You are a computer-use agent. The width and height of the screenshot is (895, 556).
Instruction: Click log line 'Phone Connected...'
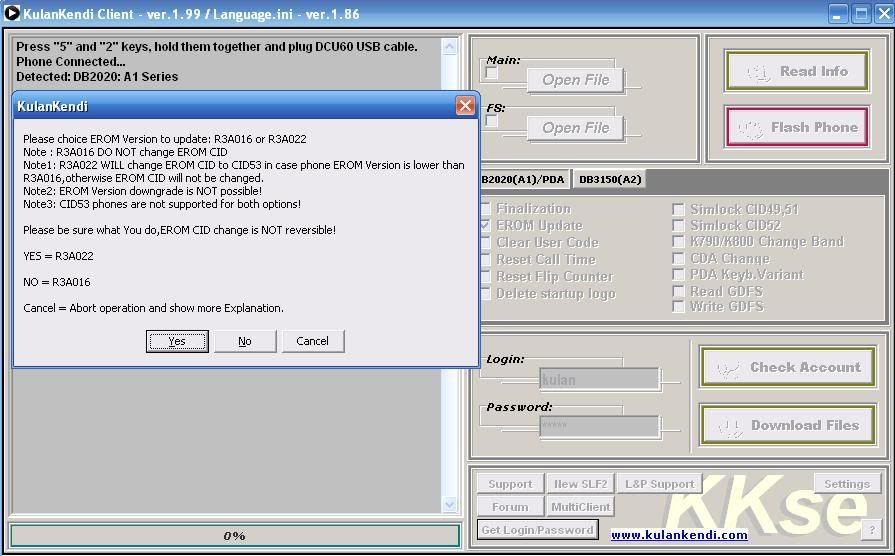click(70, 62)
